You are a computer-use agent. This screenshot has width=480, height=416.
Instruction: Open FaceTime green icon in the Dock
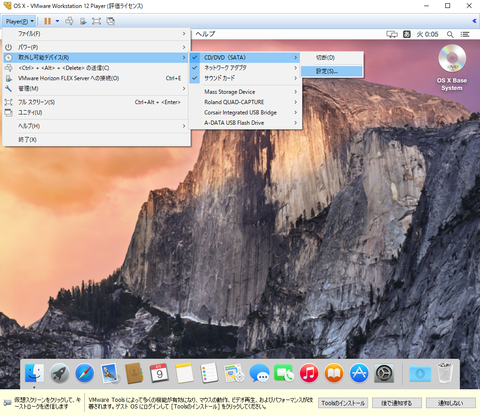coord(284,373)
